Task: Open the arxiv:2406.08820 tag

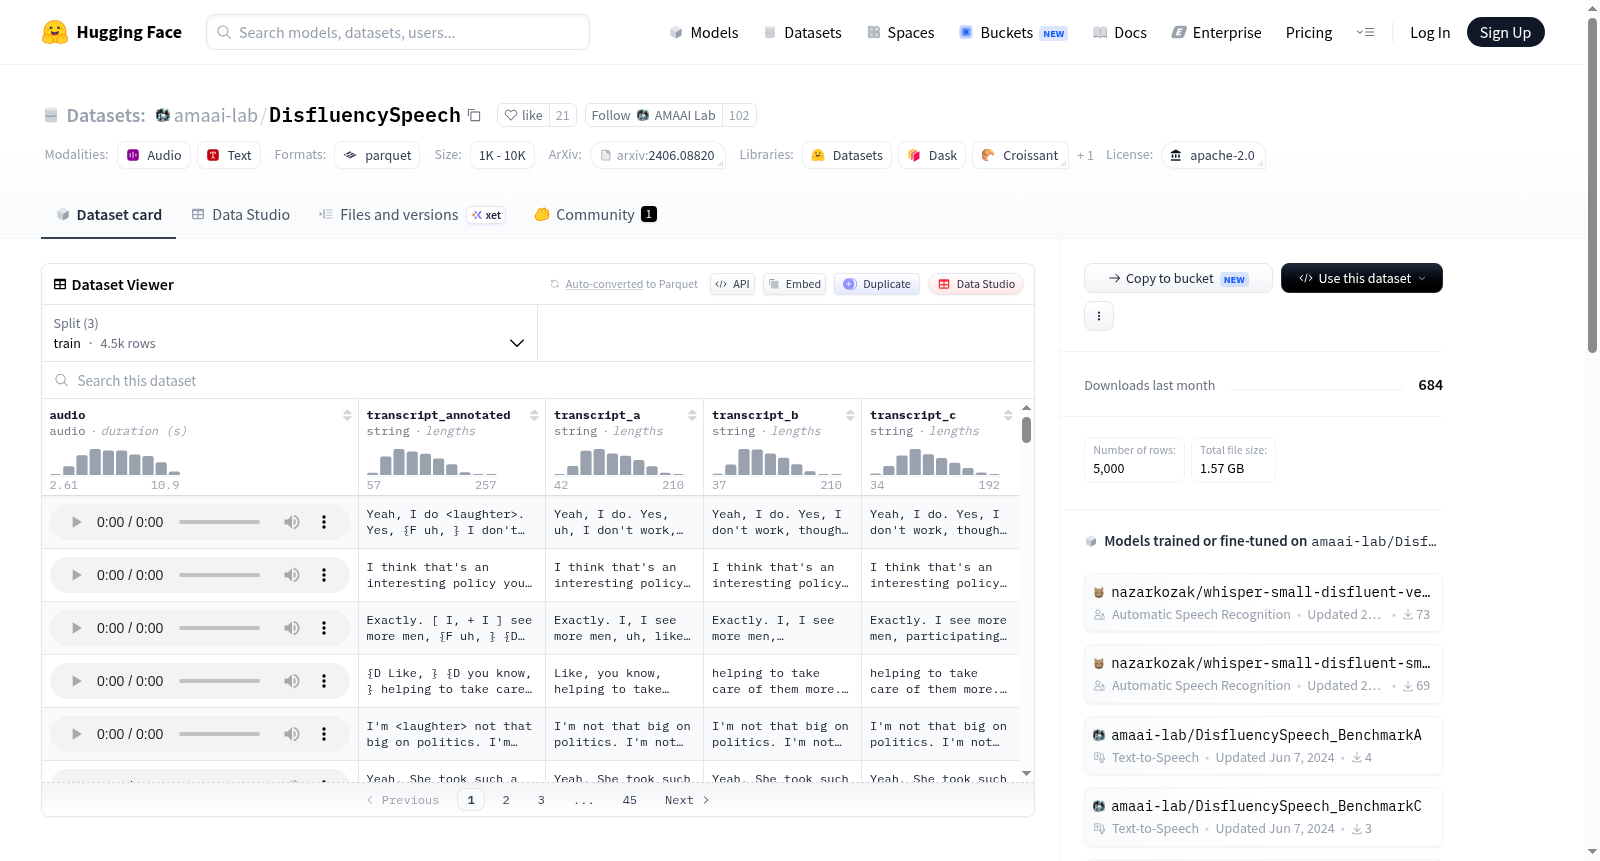Action: (657, 155)
